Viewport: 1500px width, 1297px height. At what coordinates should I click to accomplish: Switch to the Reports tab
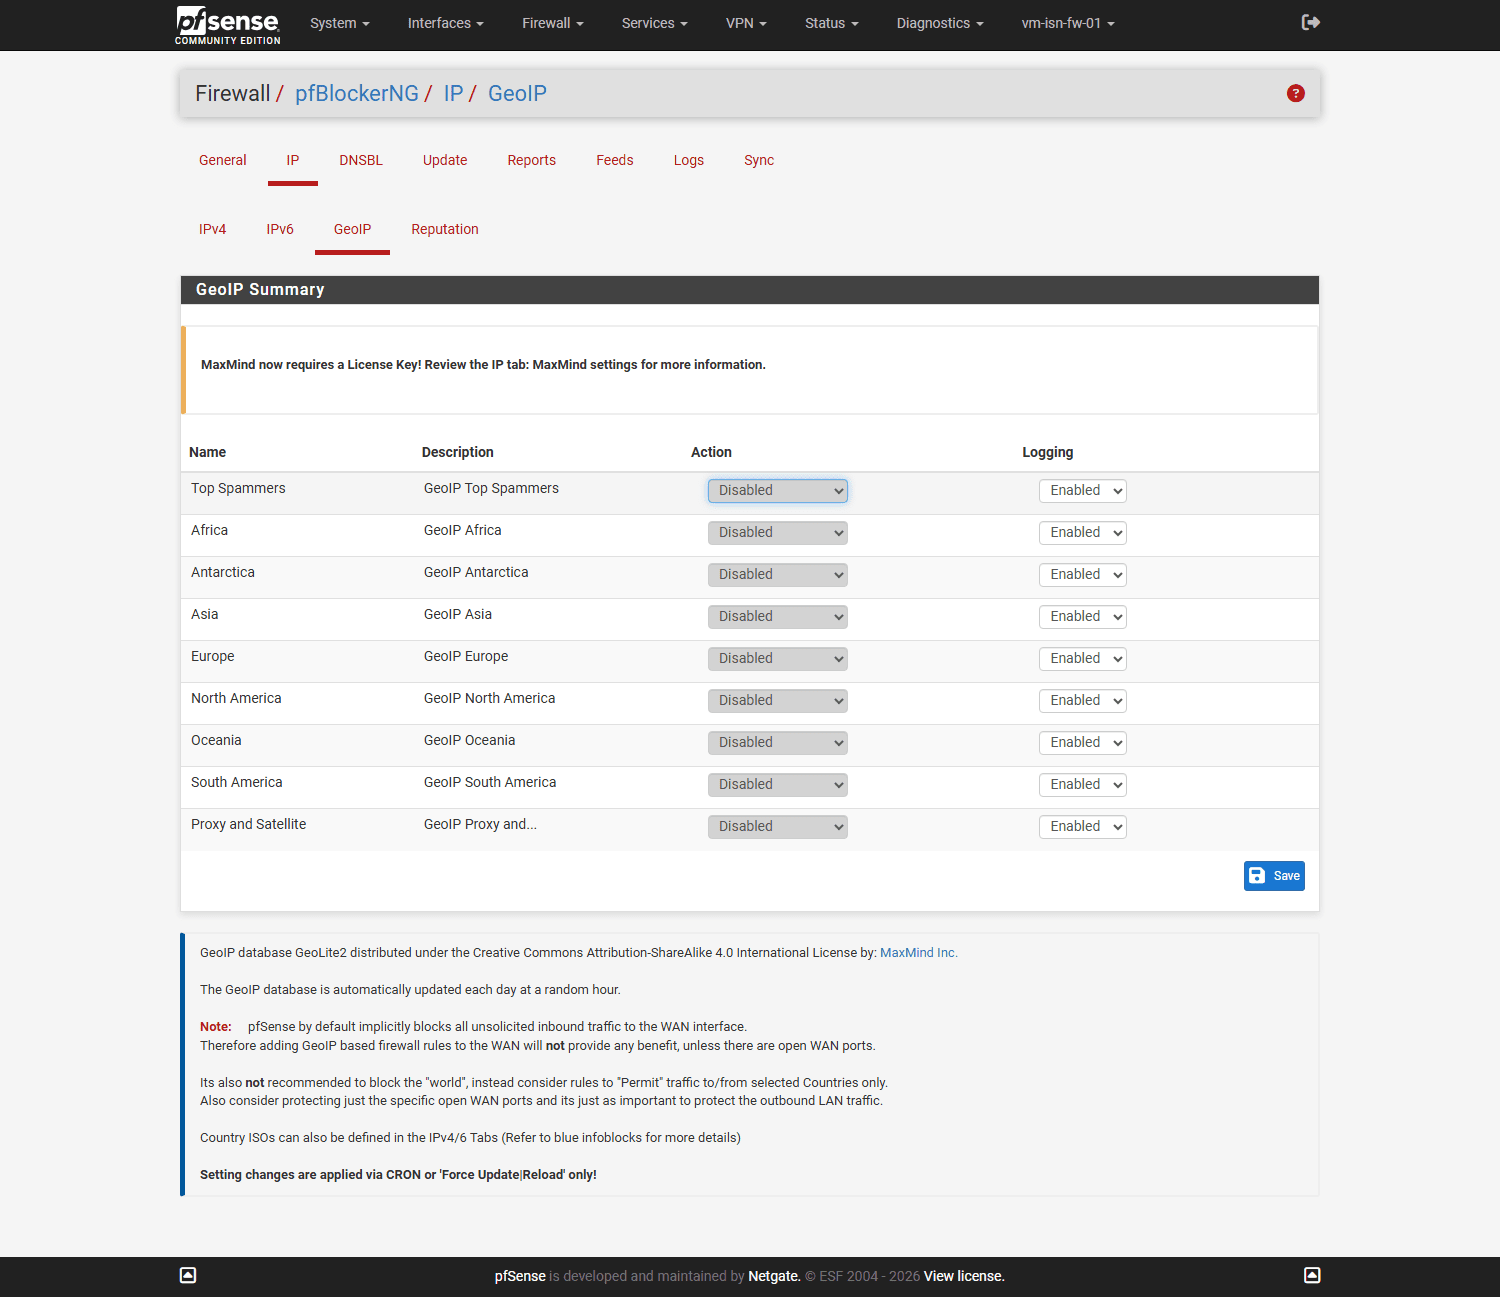(531, 160)
